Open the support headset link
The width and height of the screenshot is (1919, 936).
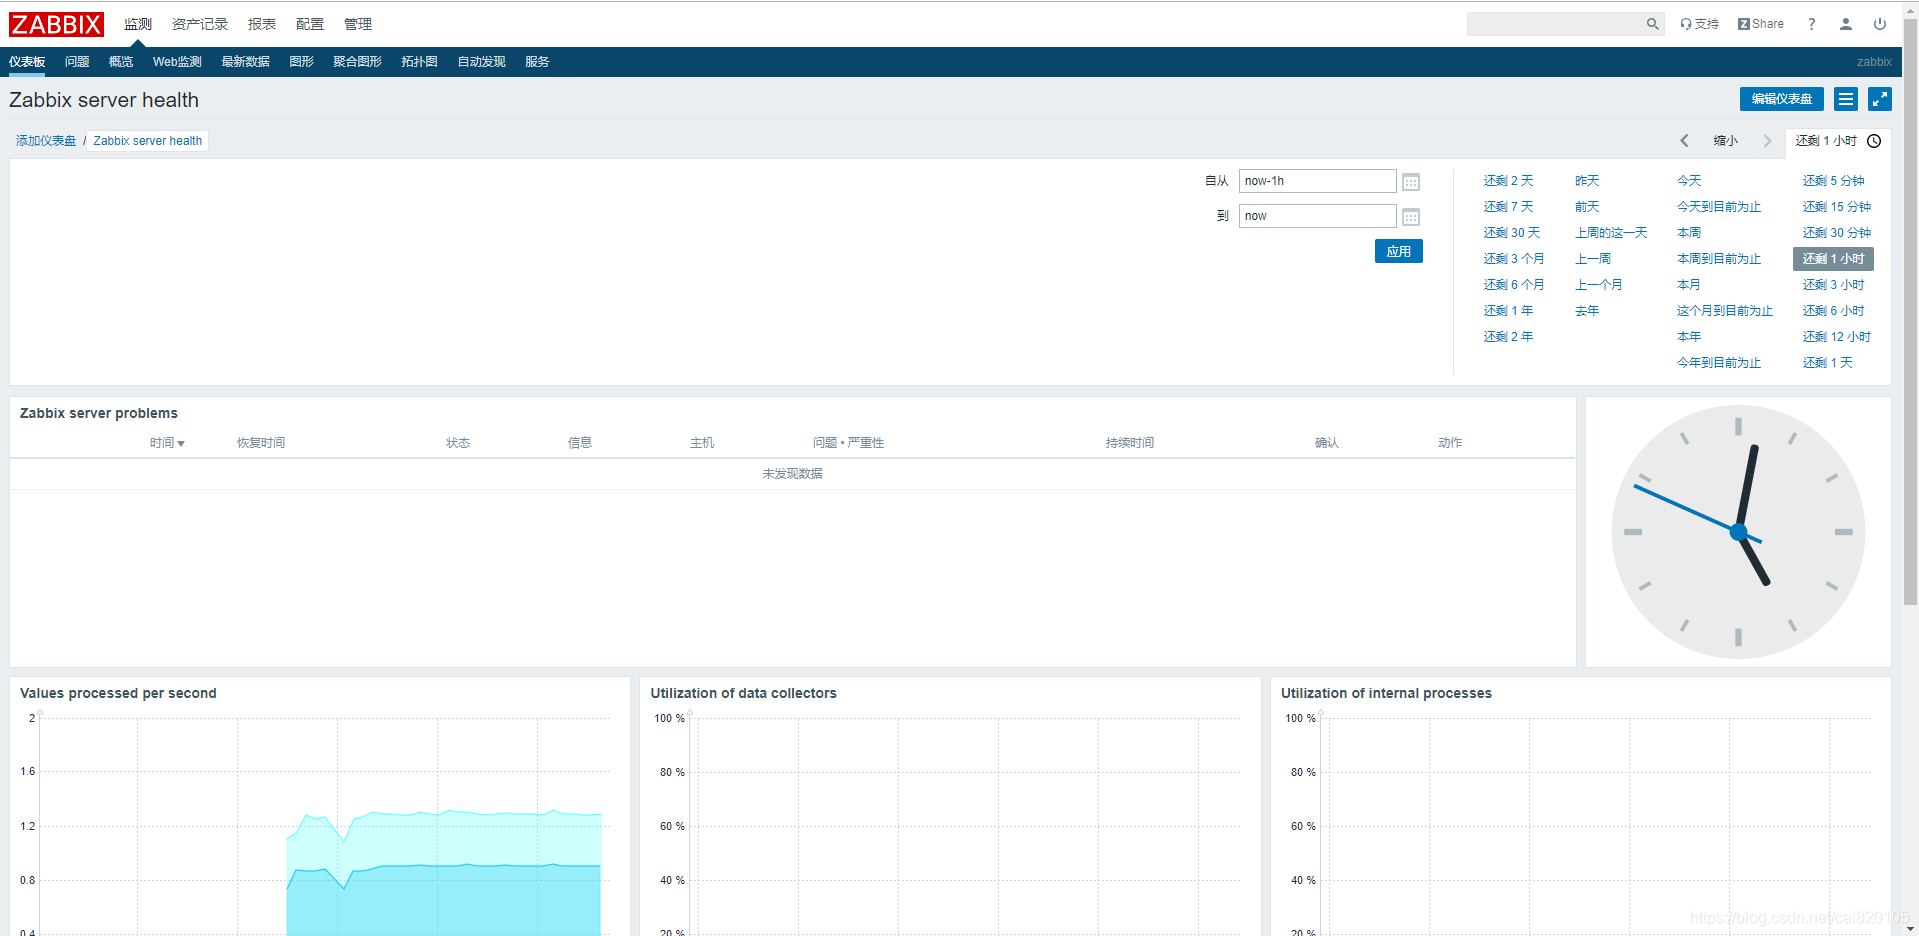point(1699,24)
